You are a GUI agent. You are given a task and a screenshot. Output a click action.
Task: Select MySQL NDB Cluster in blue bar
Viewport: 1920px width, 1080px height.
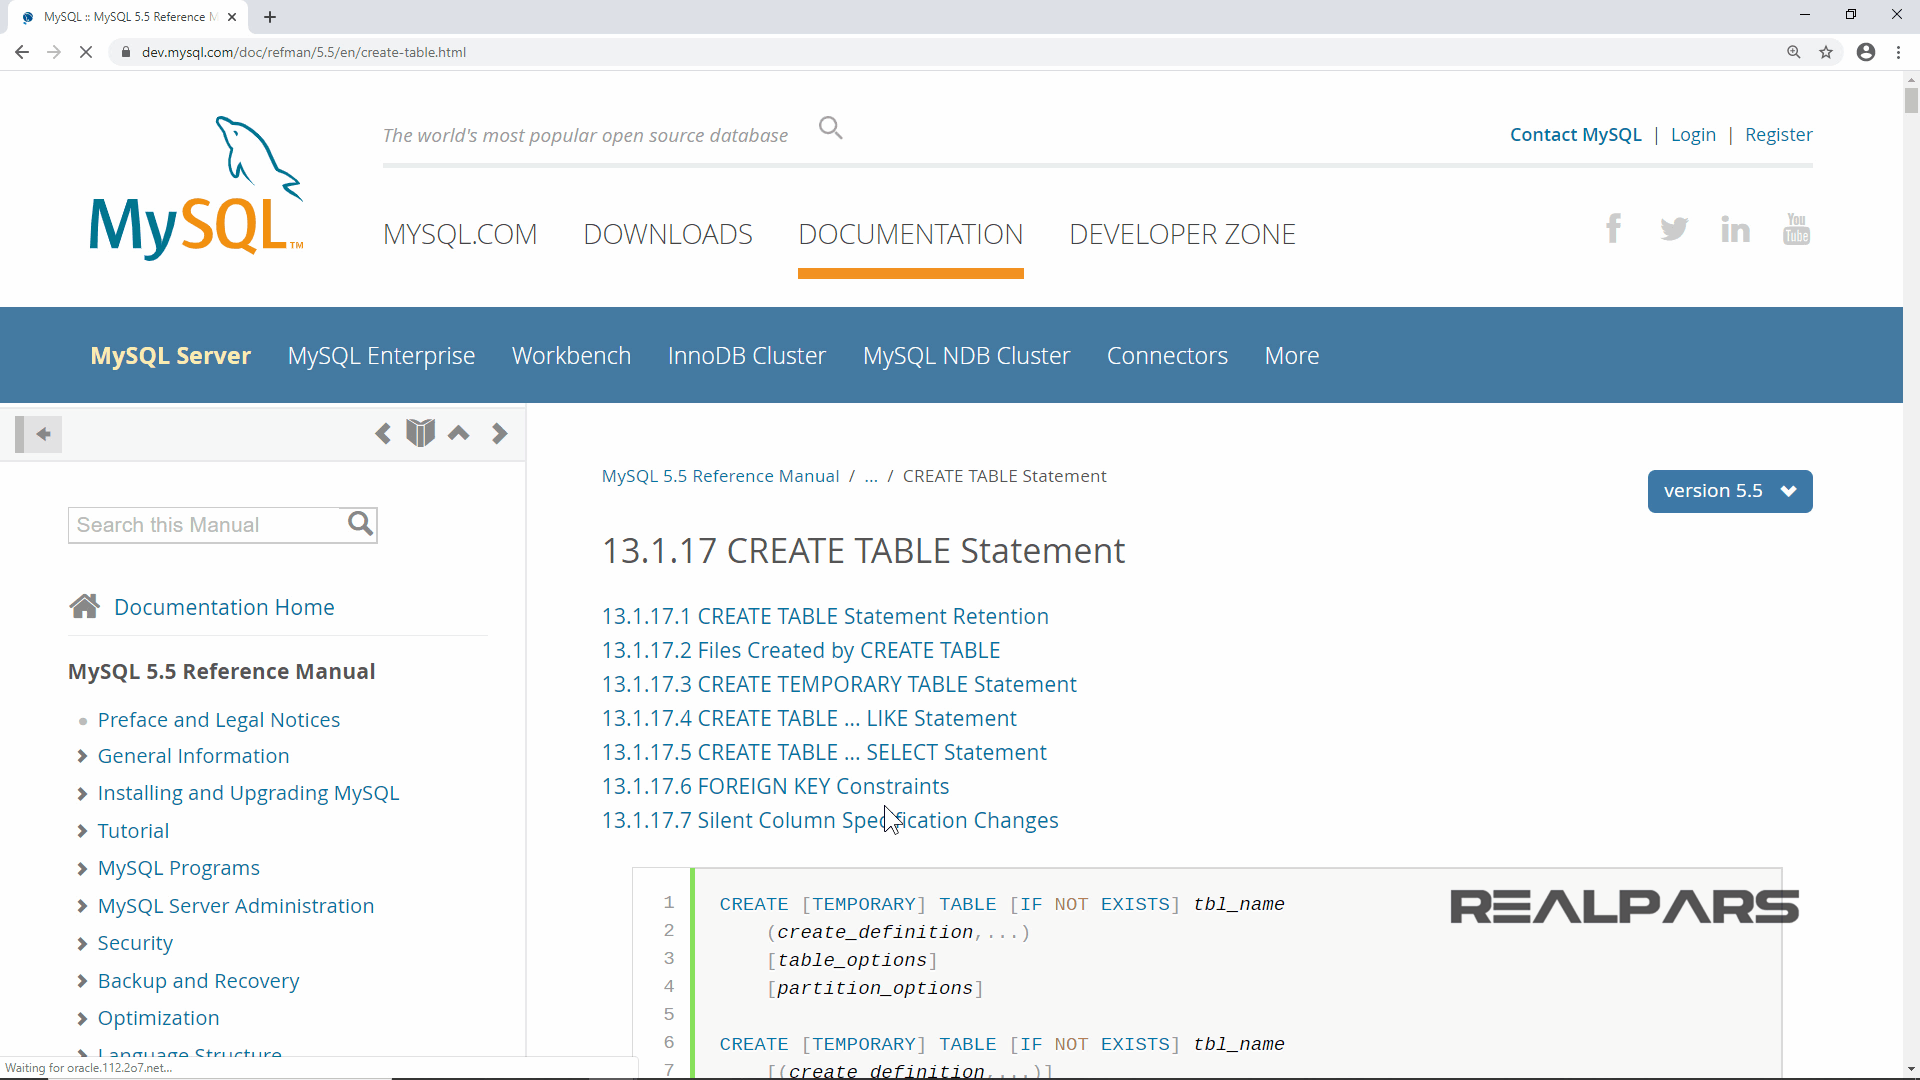pyautogui.click(x=966, y=356)
